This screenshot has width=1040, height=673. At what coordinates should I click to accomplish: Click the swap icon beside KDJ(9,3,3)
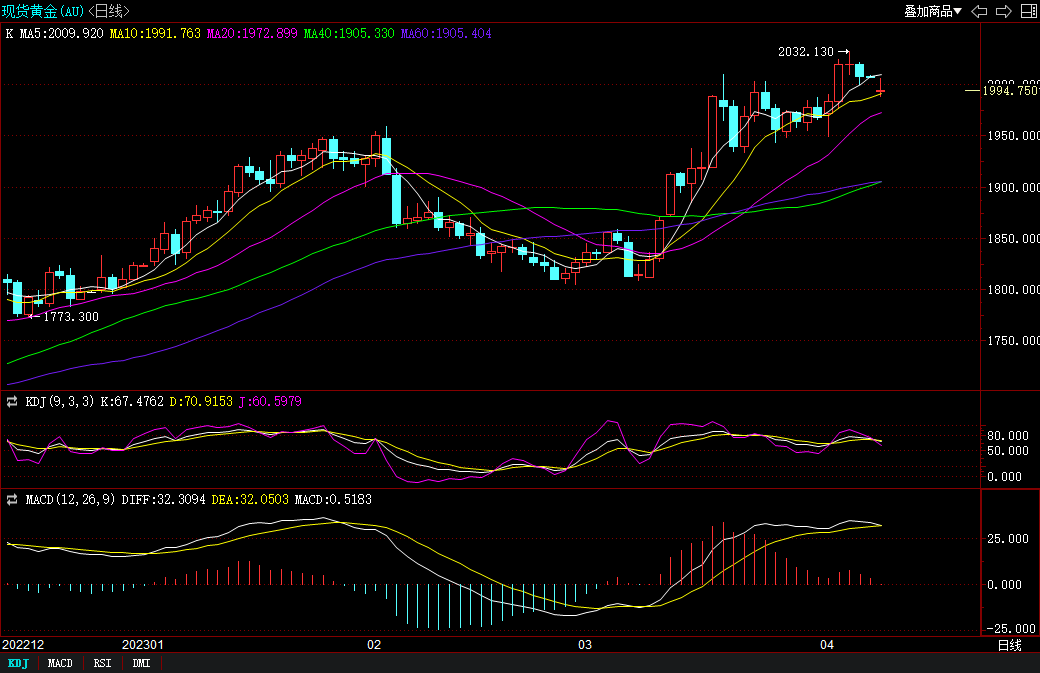pyautogui.click(x=12, y=401)
